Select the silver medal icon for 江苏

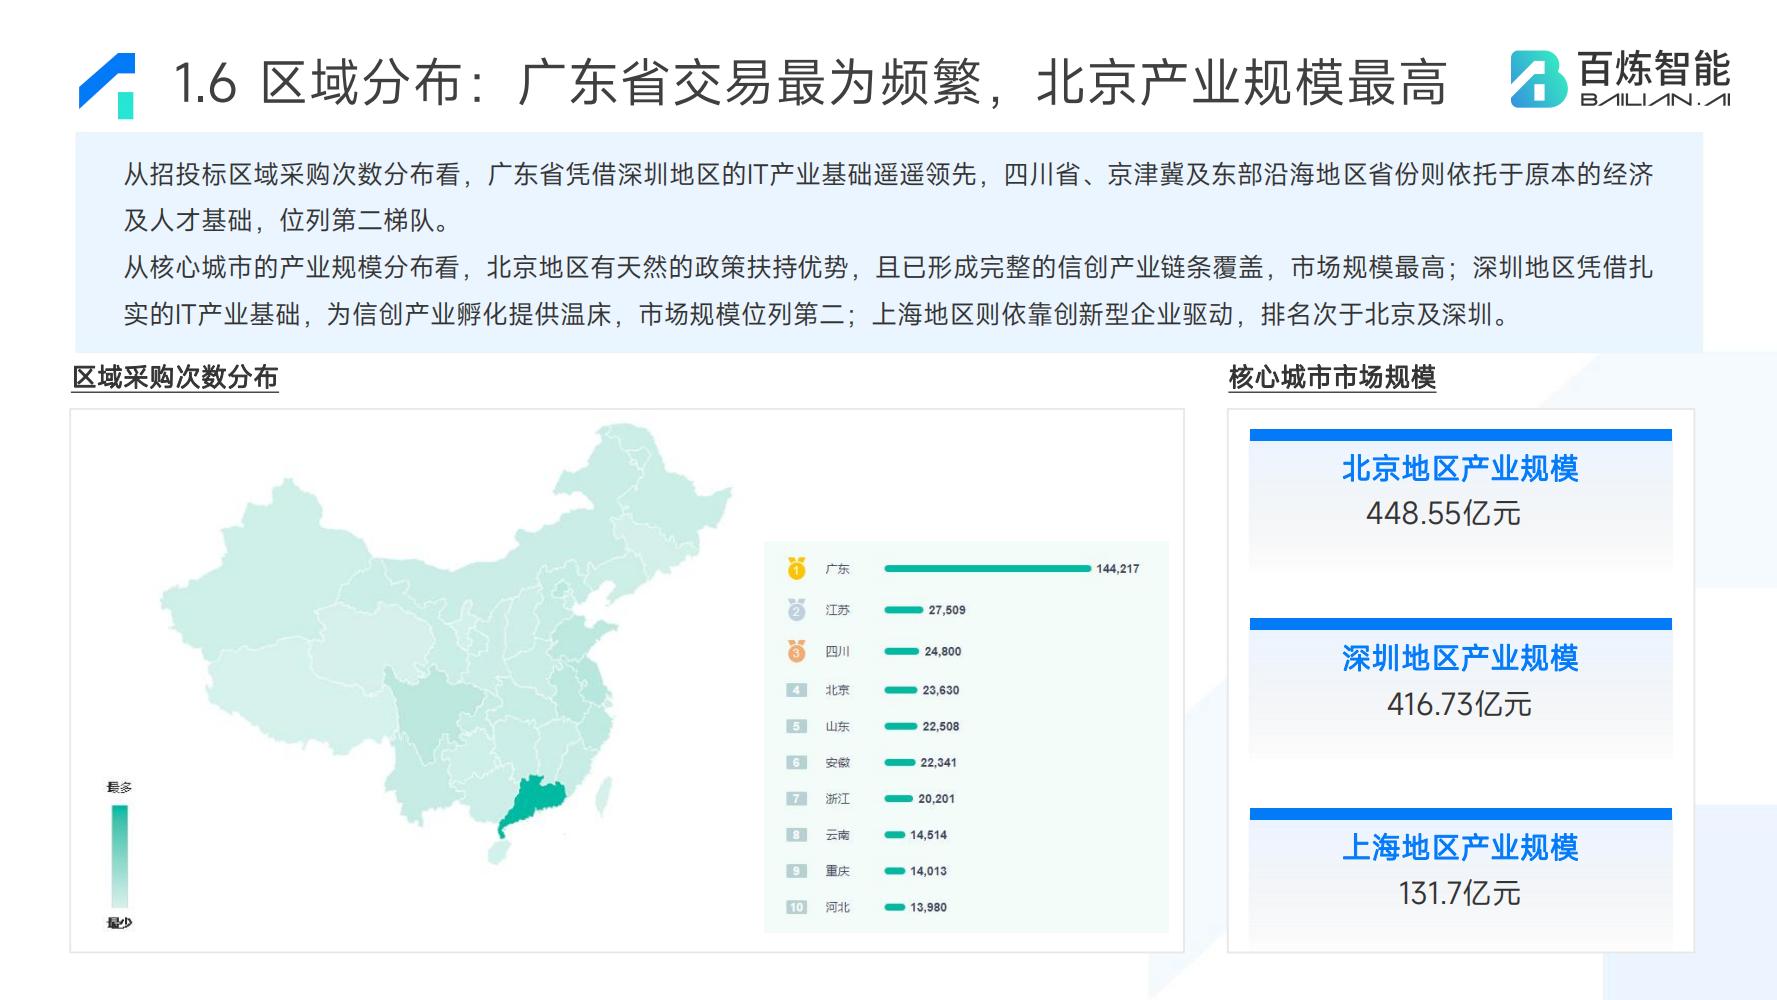pyautogui.click(x=796, y=610)
